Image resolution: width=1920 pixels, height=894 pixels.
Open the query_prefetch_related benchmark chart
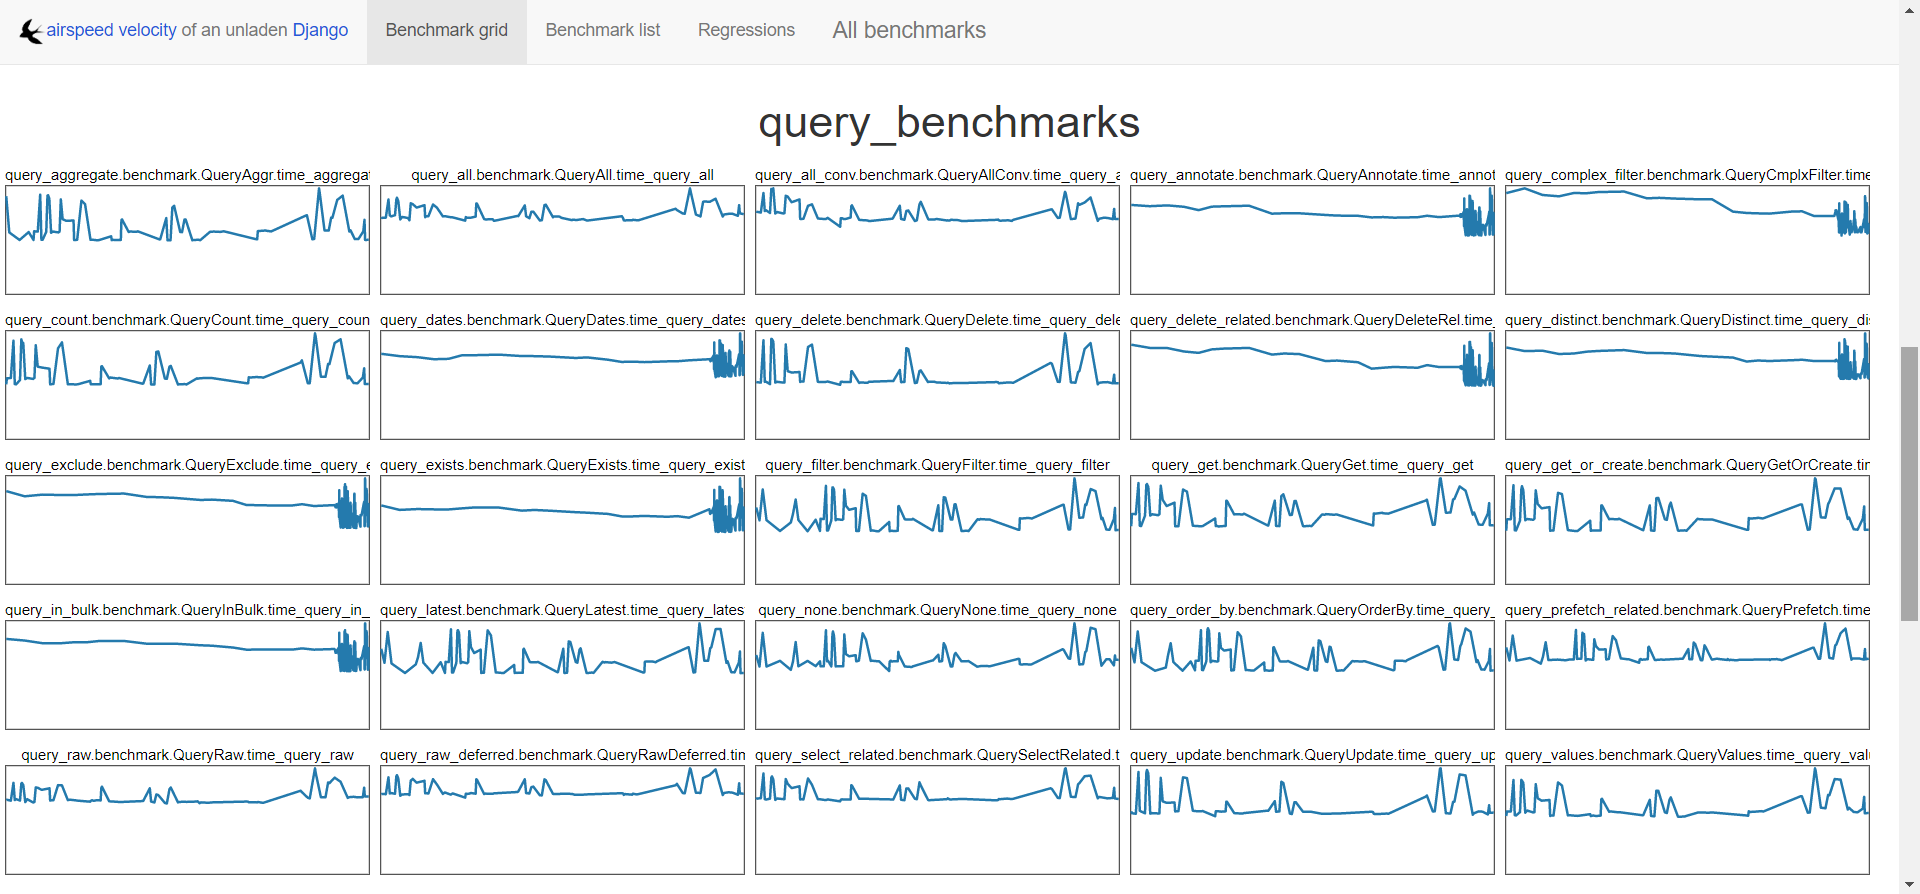click(1687, 675)
